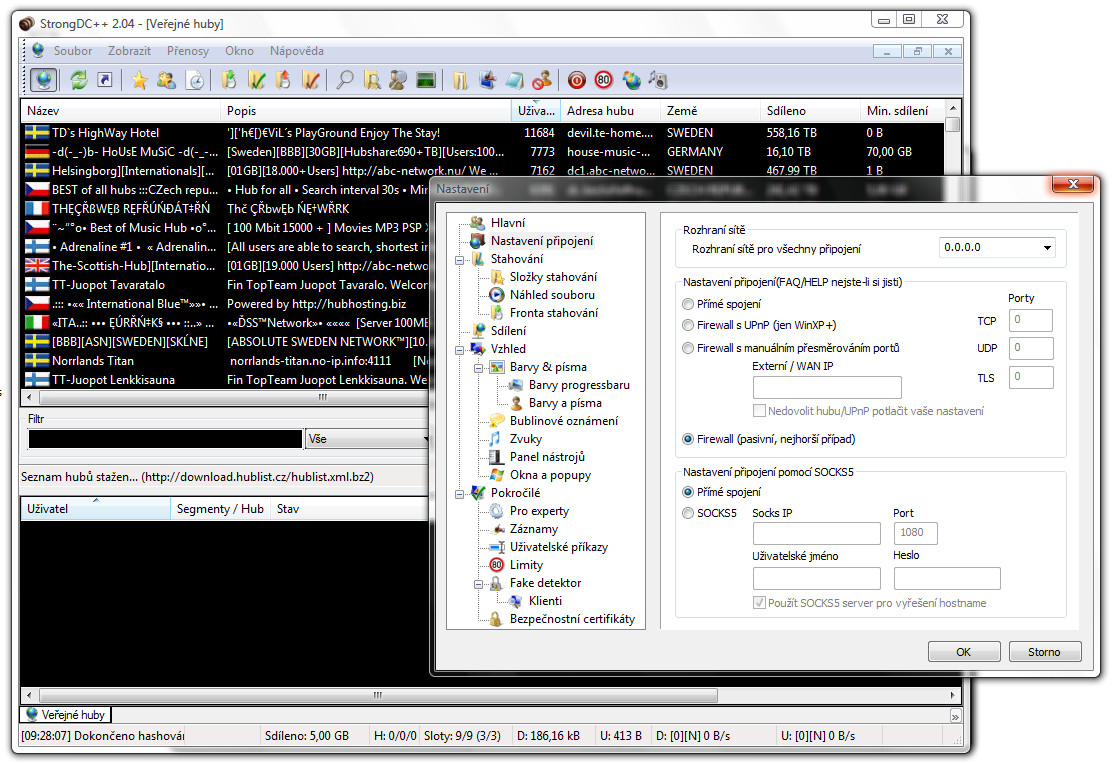Collapse the Fake detektor tree node
Screen dimensions: 1116x763
point(479,584)
